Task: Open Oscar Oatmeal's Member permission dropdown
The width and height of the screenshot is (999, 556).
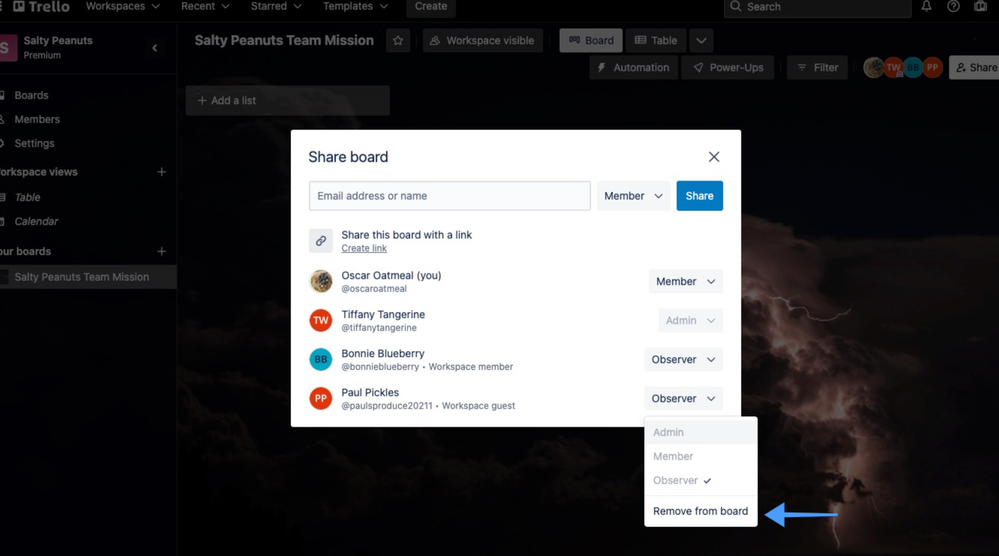Action: [686, 282]
